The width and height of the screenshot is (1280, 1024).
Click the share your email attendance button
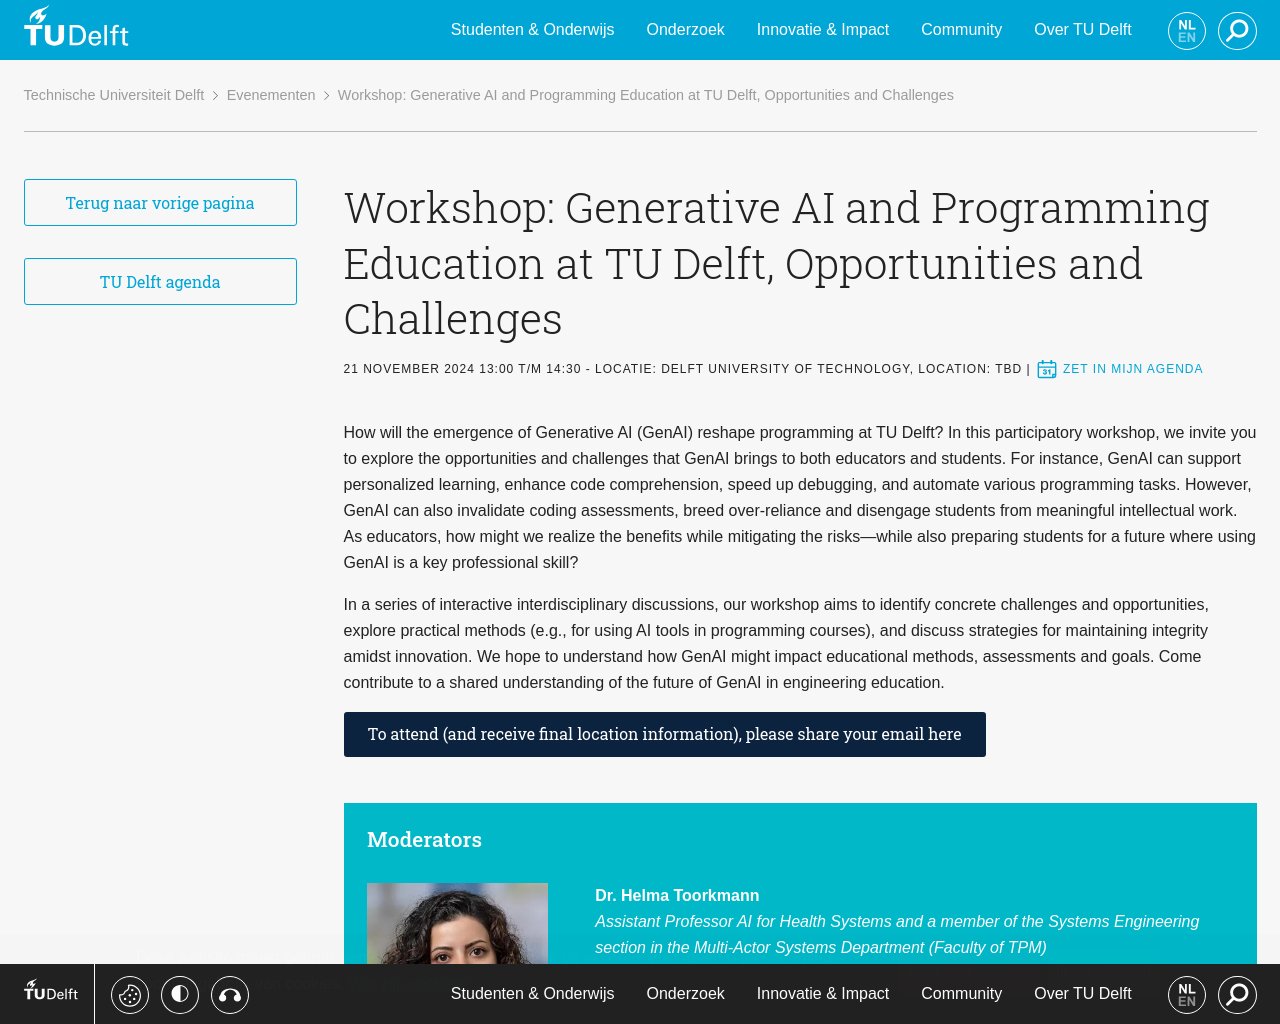pyautogui.click(x=664, y=734)
